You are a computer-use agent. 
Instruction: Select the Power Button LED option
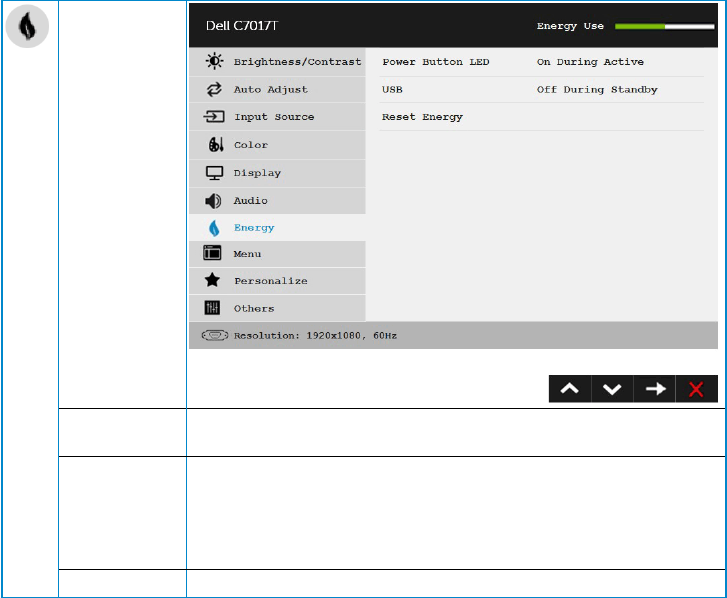pos(435,62)
